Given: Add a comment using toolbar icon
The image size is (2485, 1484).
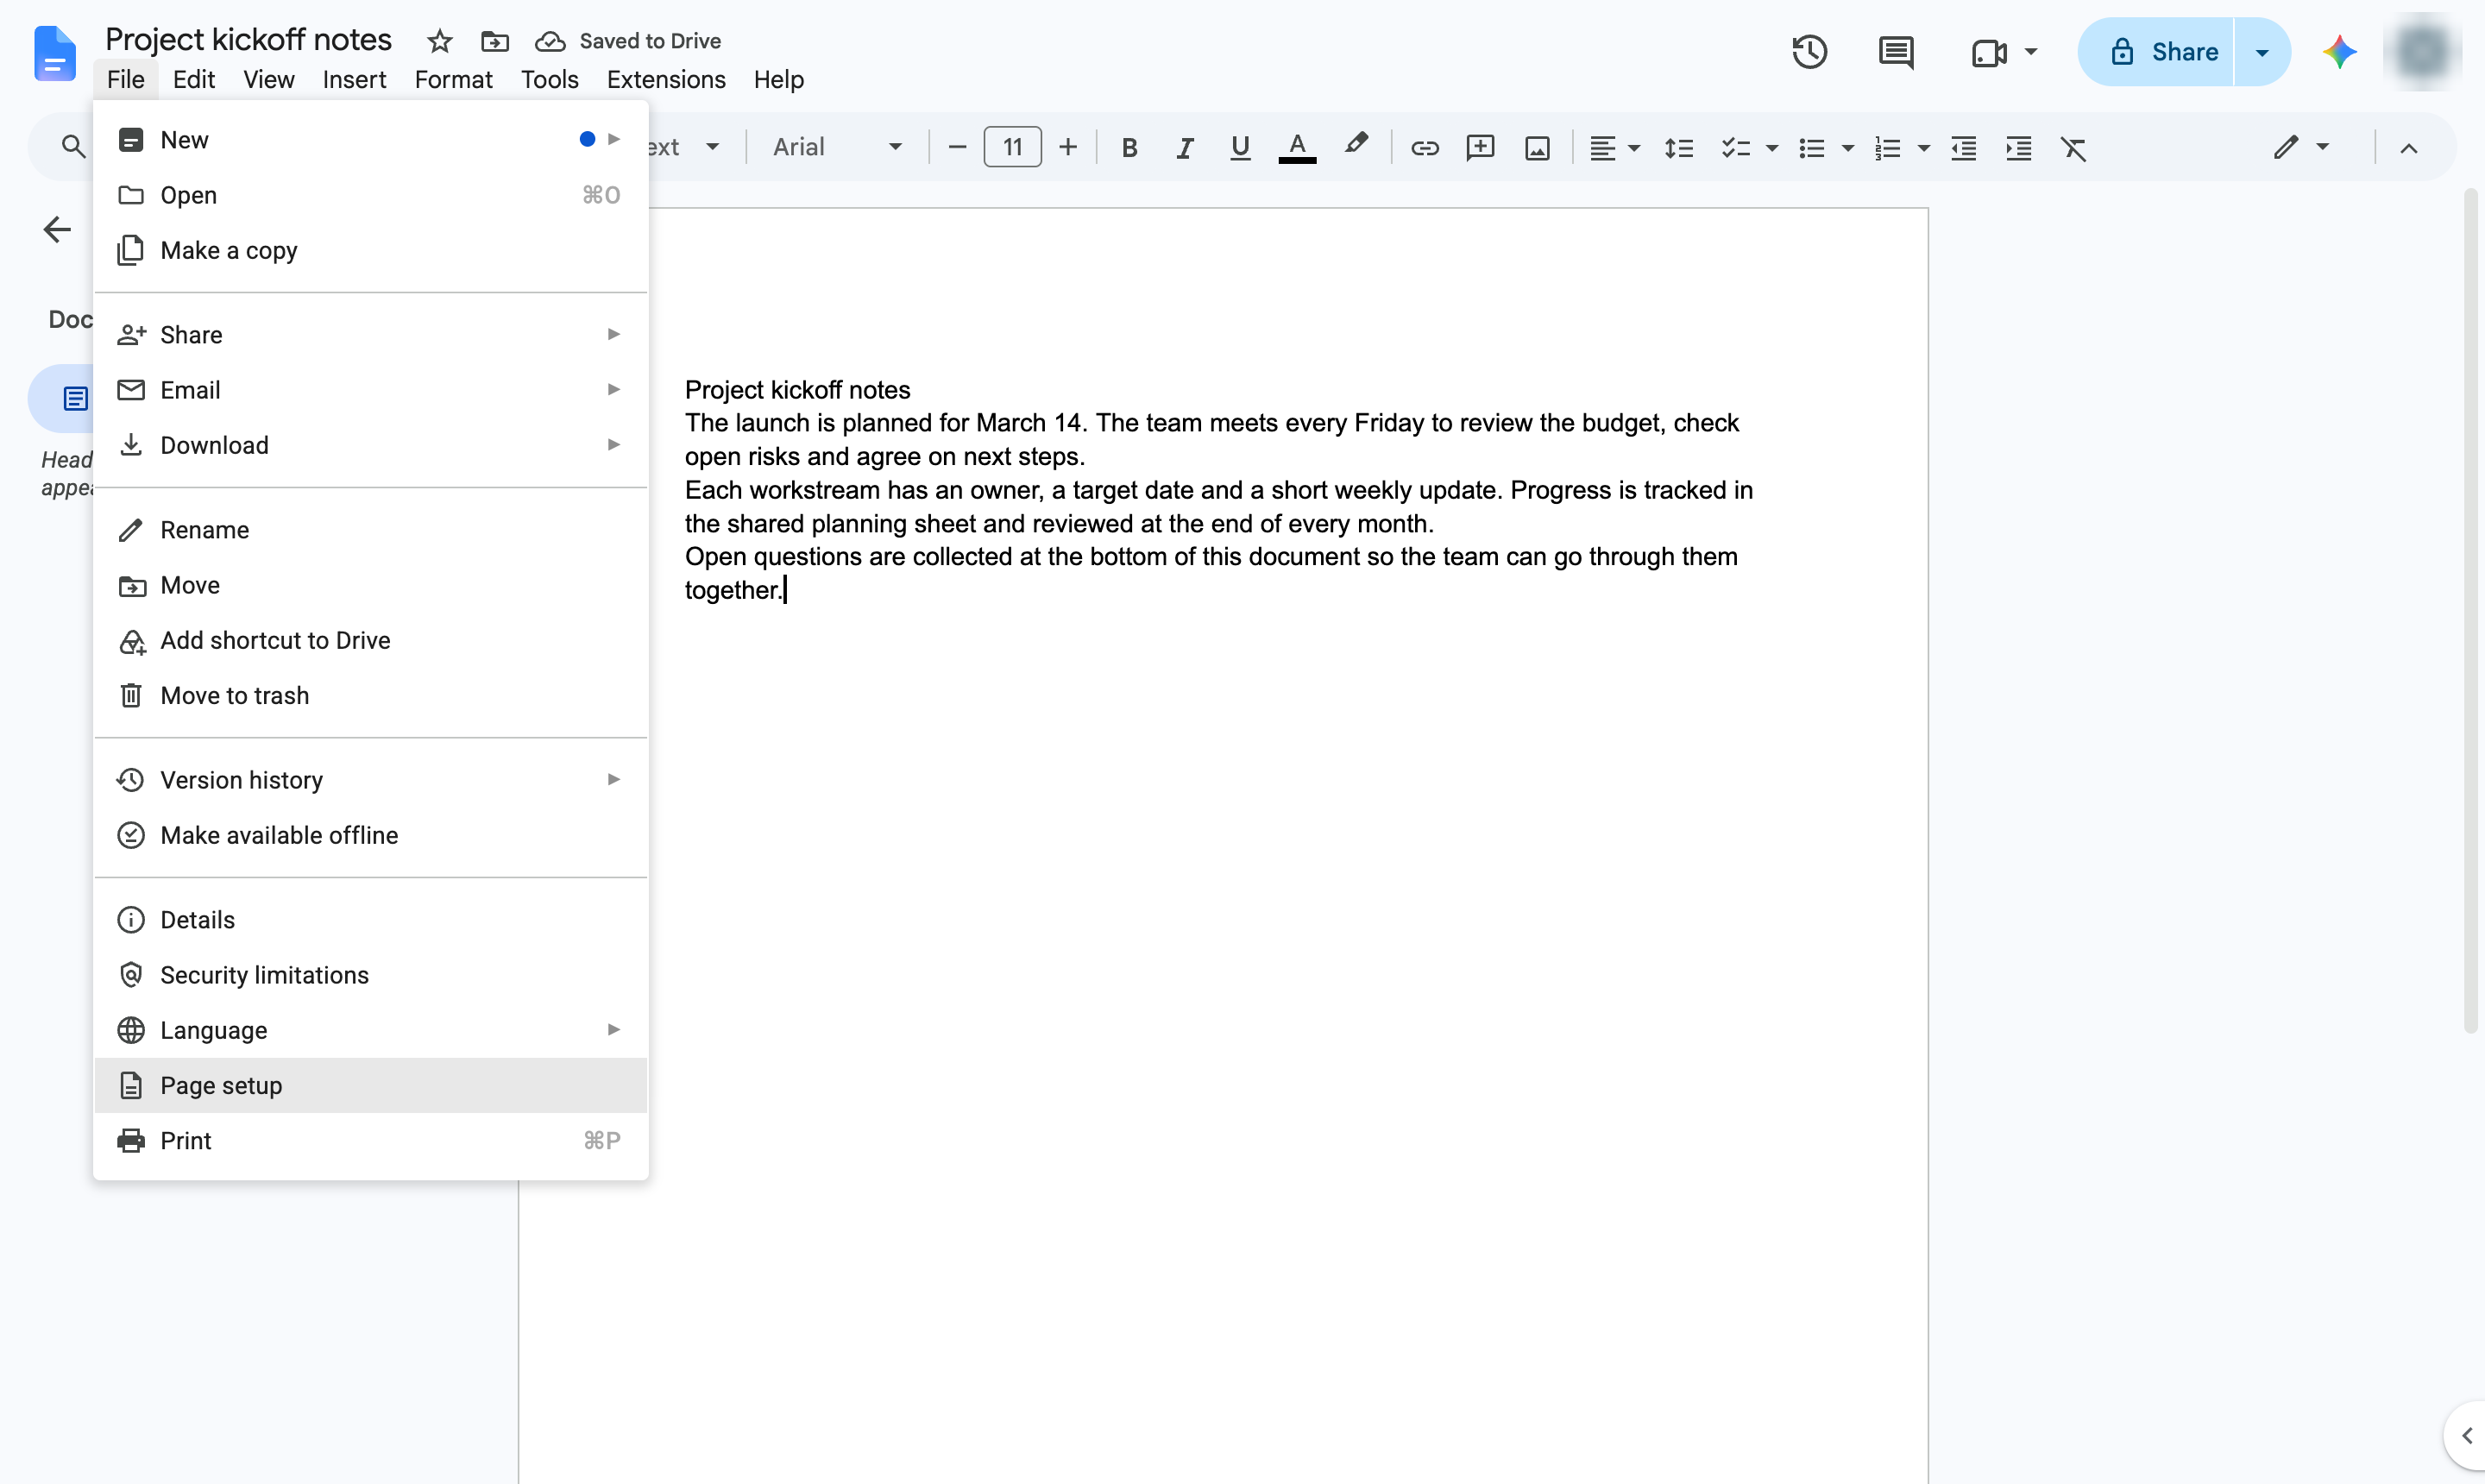Looking at the screenshot, I should (x=1480, y=148).
